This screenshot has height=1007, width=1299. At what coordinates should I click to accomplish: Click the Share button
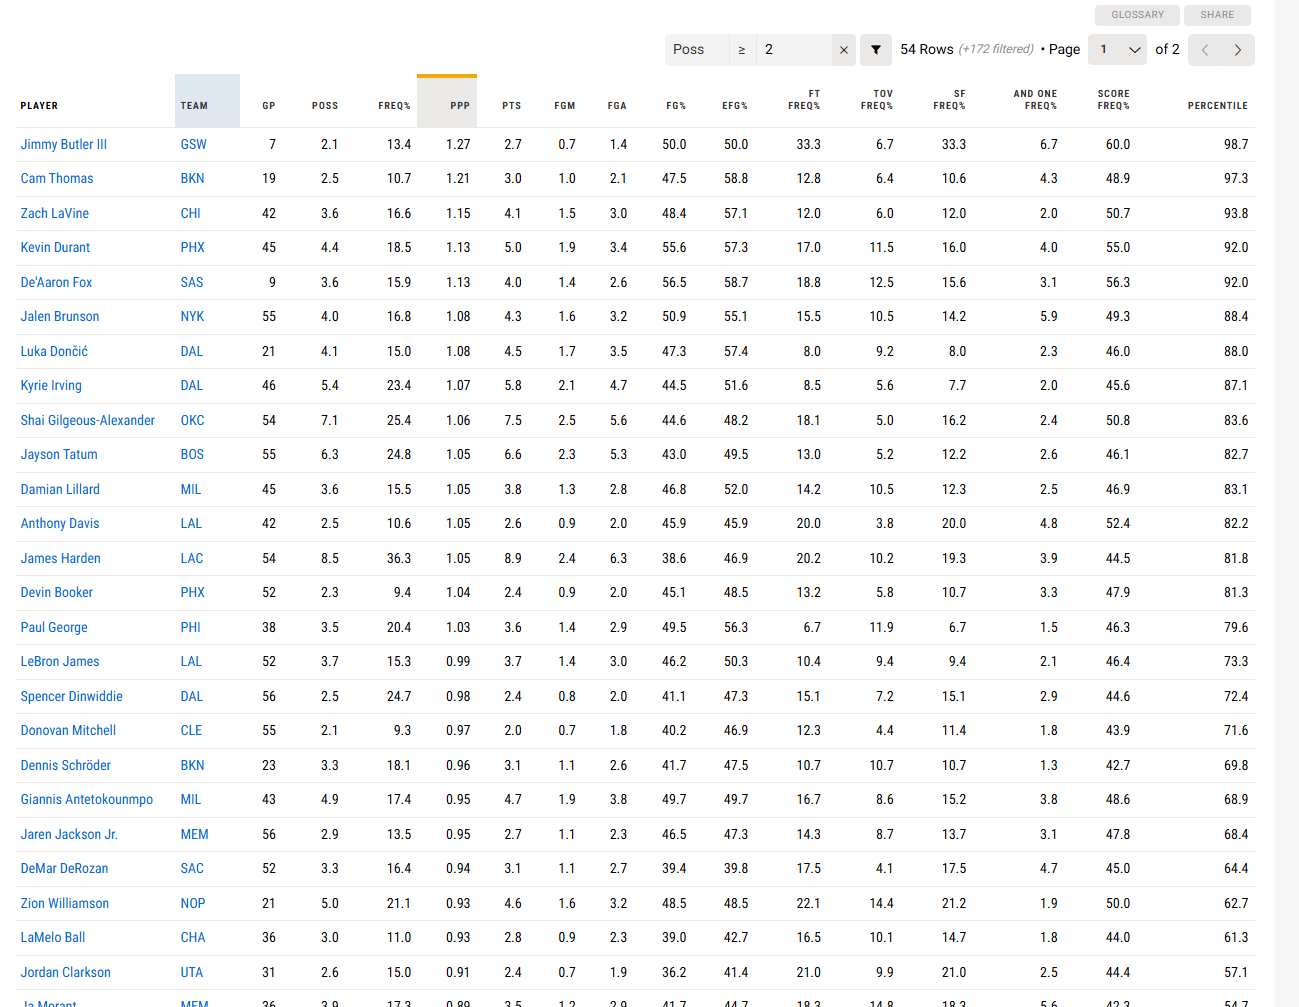pos(1217,15)
